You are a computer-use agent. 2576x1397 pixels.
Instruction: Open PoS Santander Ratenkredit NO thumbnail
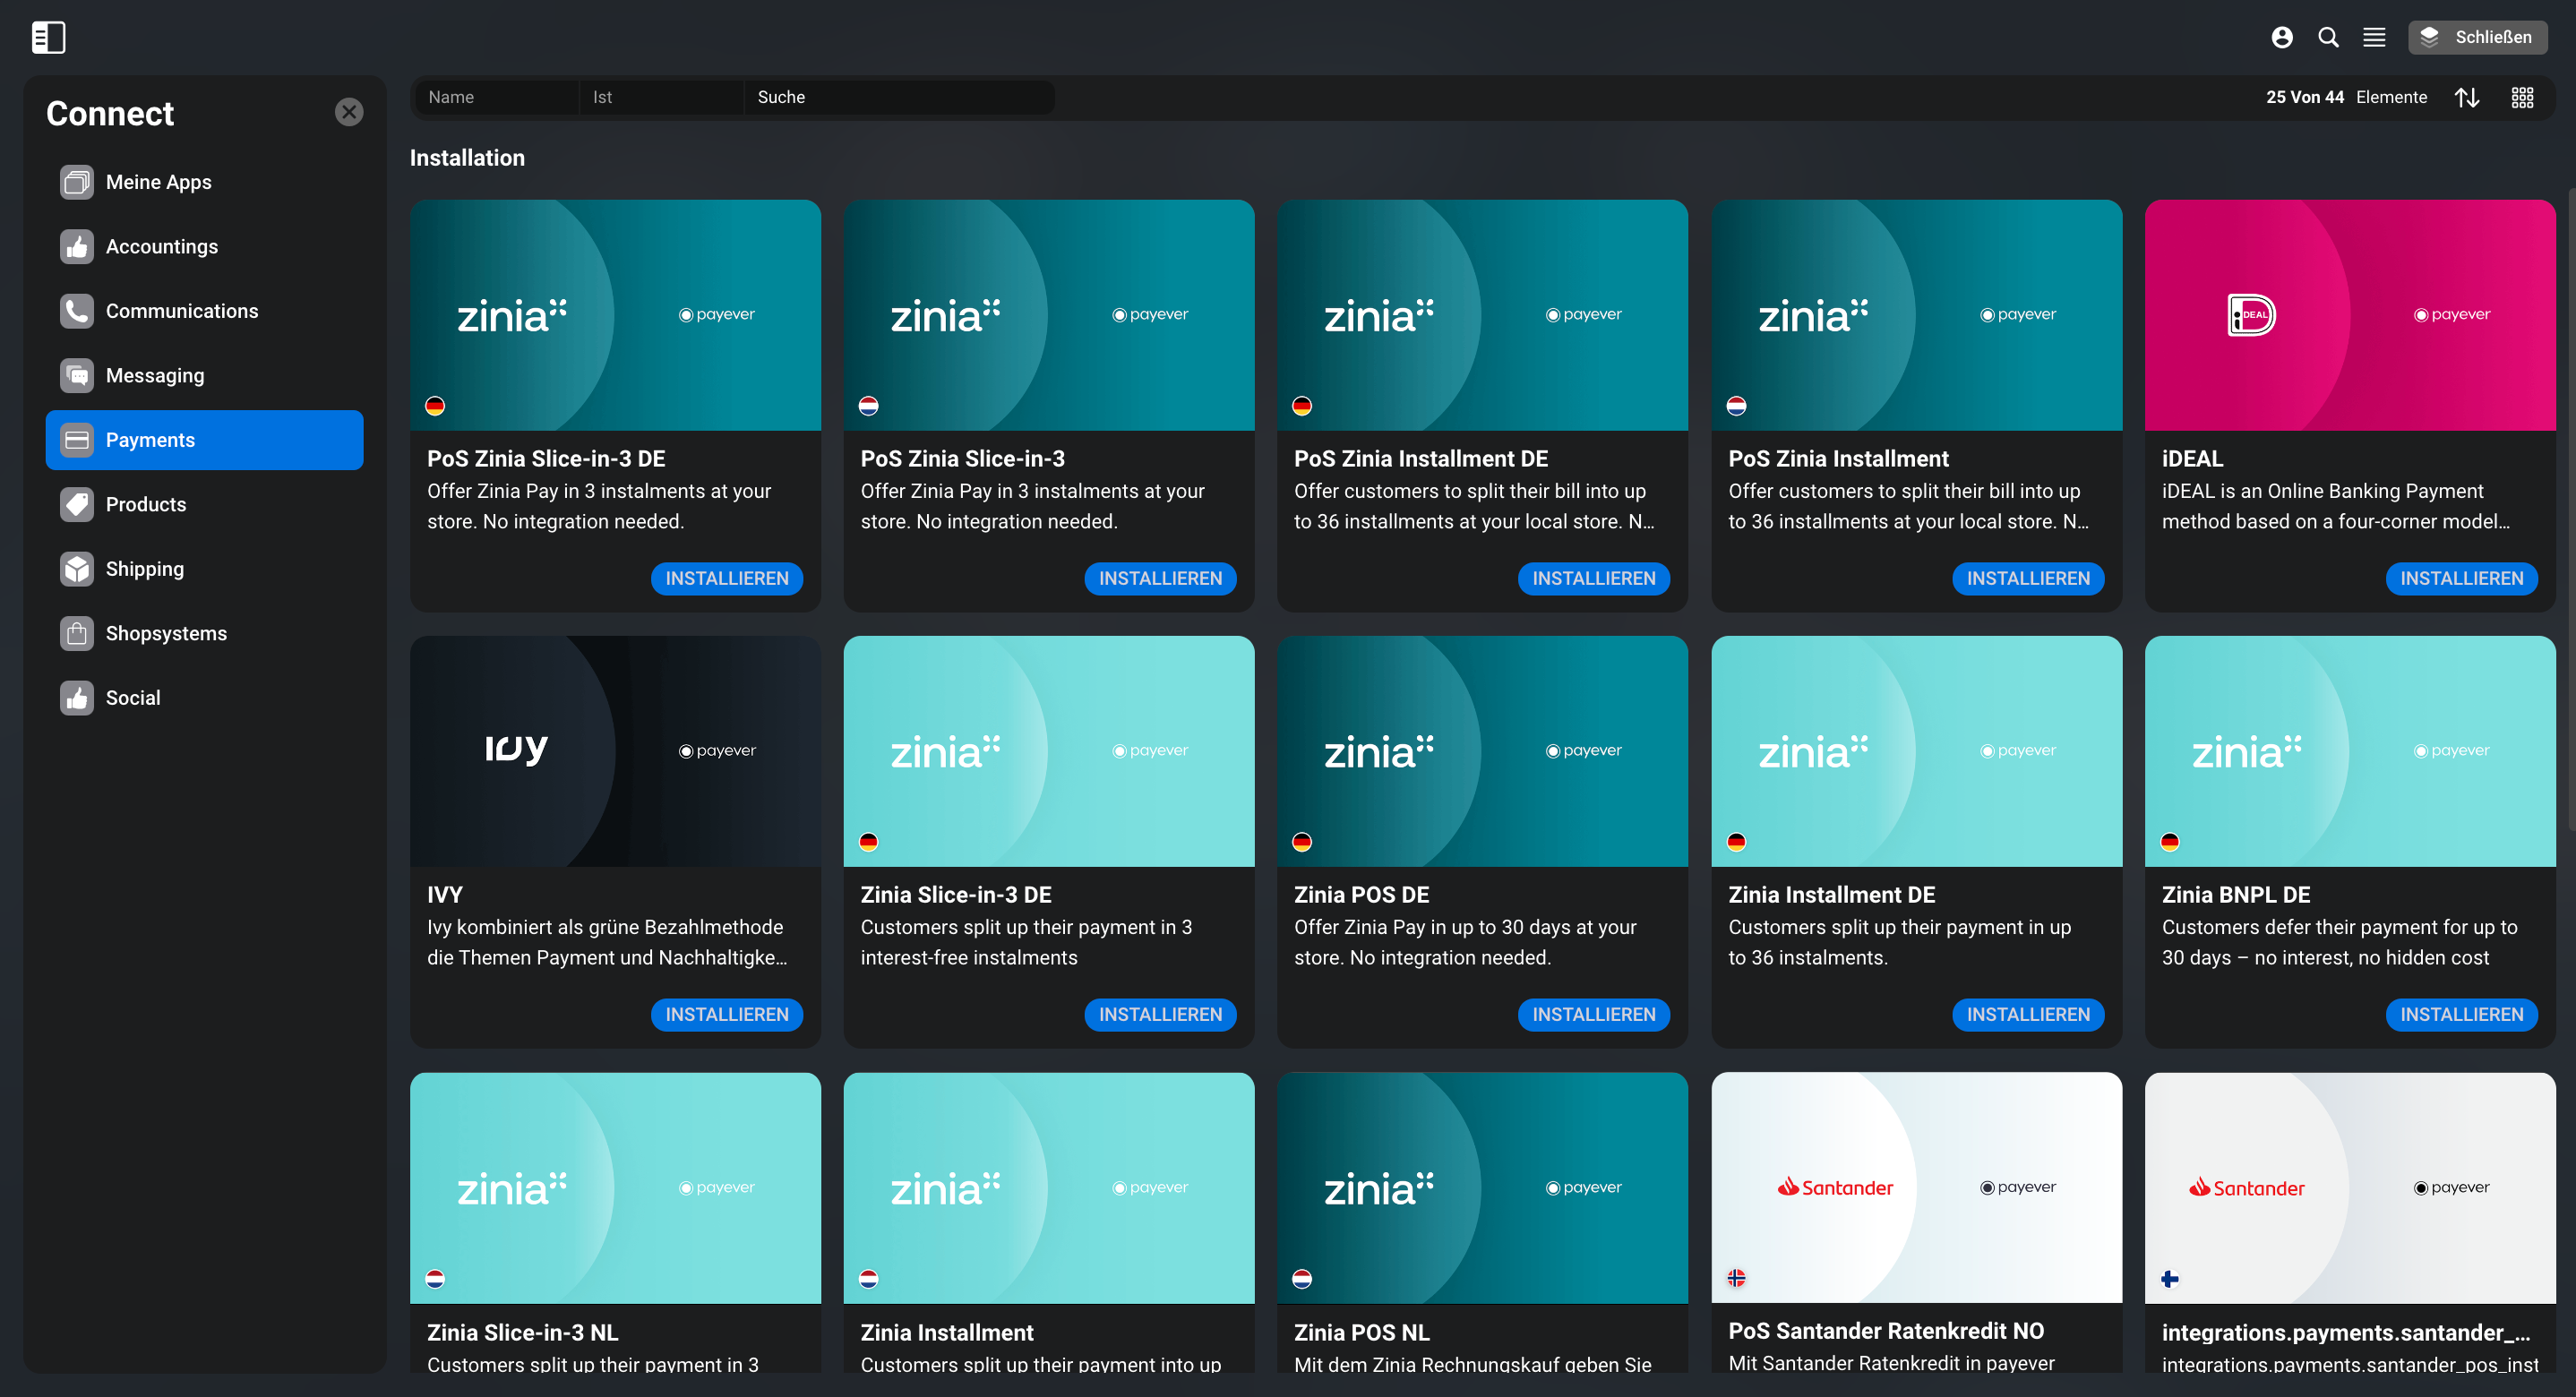click(1916, 1188)
